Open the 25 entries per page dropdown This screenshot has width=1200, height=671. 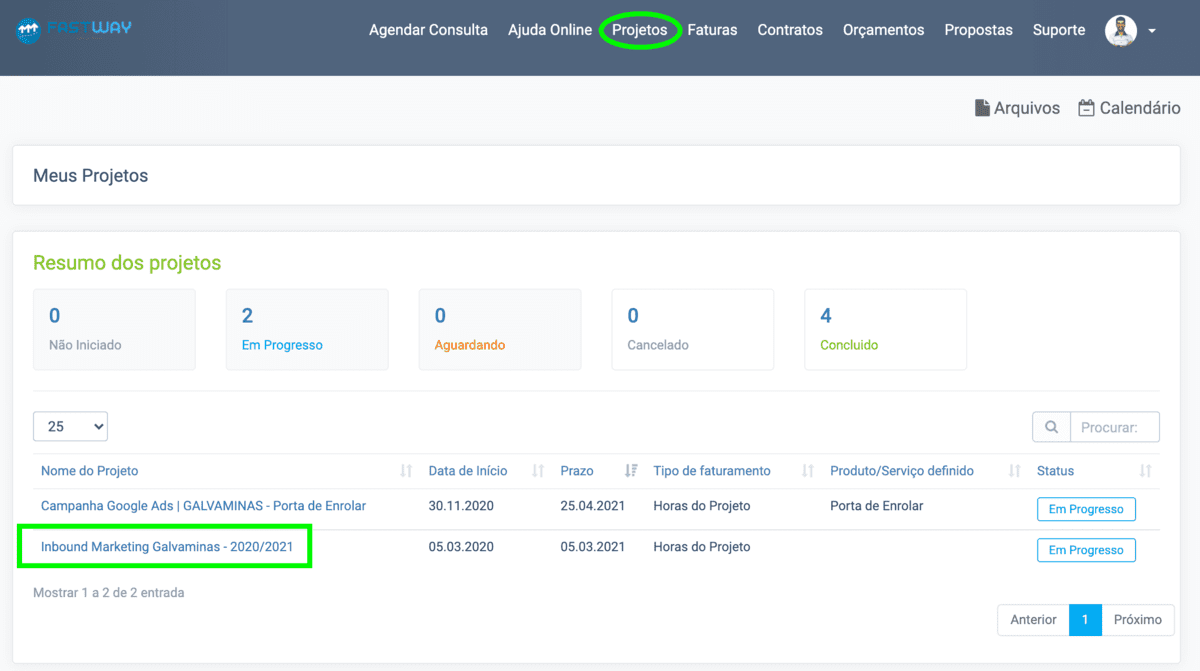tap(70, 427)
